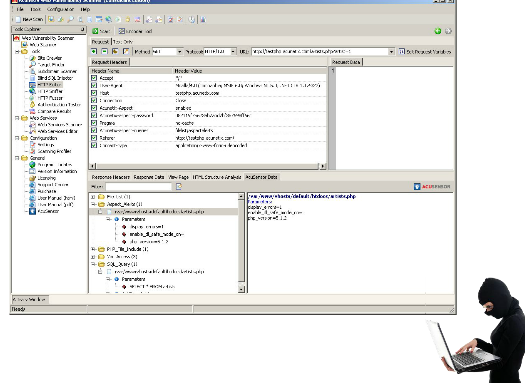
Task: Toggle the Referer header checkbox
Action: pos(94,138)
